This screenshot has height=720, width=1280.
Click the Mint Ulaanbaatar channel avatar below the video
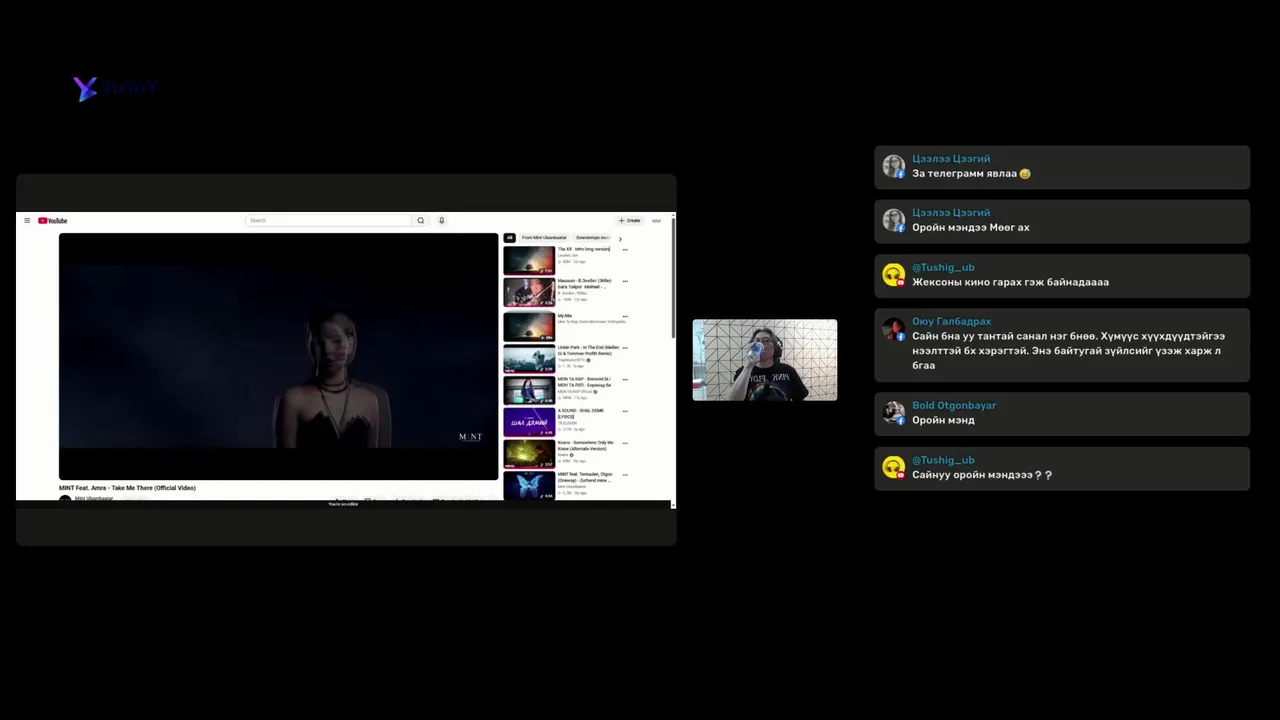pos(65,499)
